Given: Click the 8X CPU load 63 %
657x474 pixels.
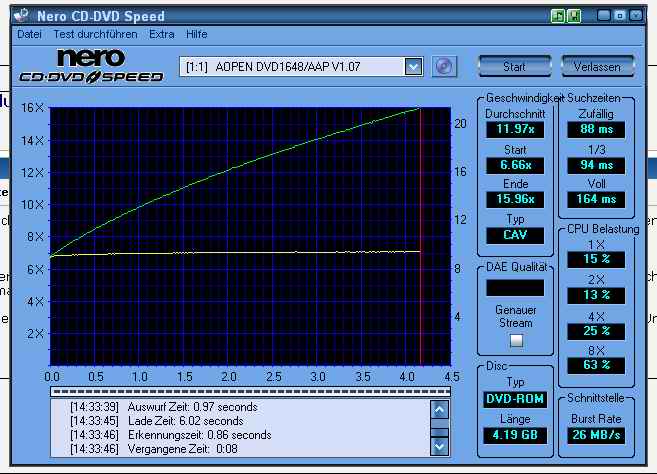Looking at the screenshot, I should (x=596, y=365).
